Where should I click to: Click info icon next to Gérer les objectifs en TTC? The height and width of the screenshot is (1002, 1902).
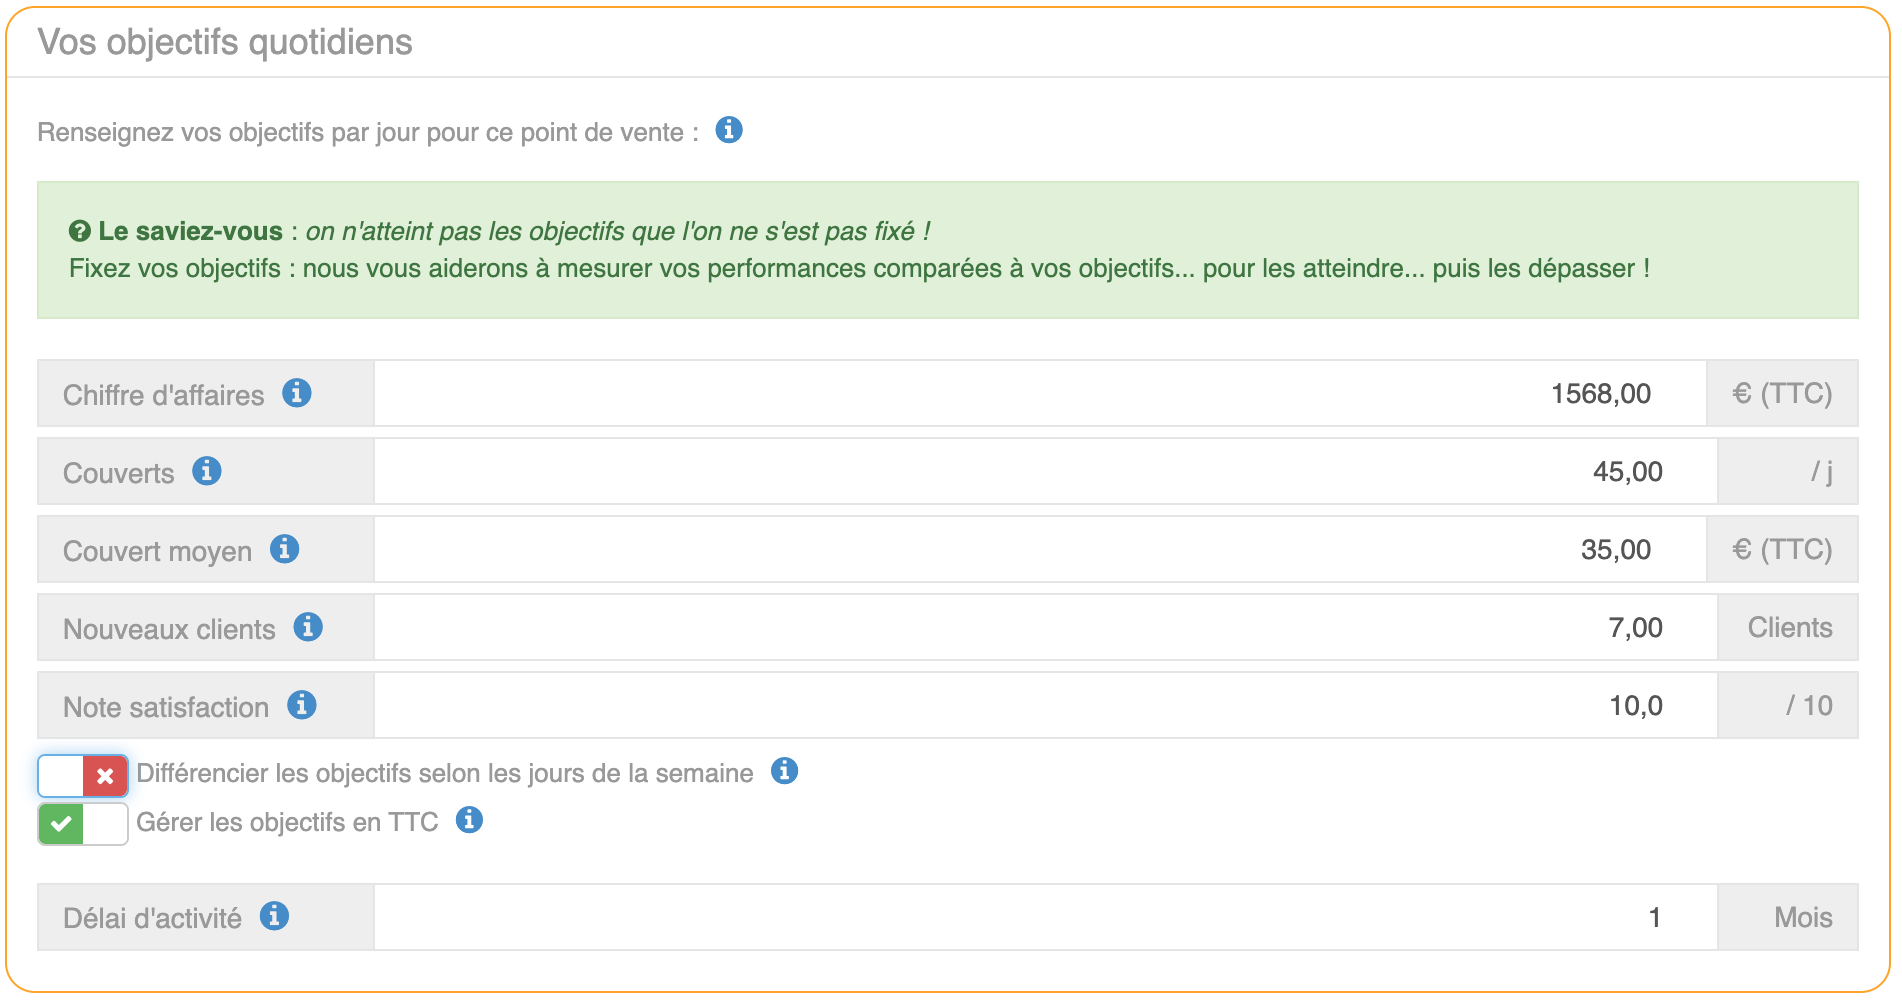[x=469, y=820]
